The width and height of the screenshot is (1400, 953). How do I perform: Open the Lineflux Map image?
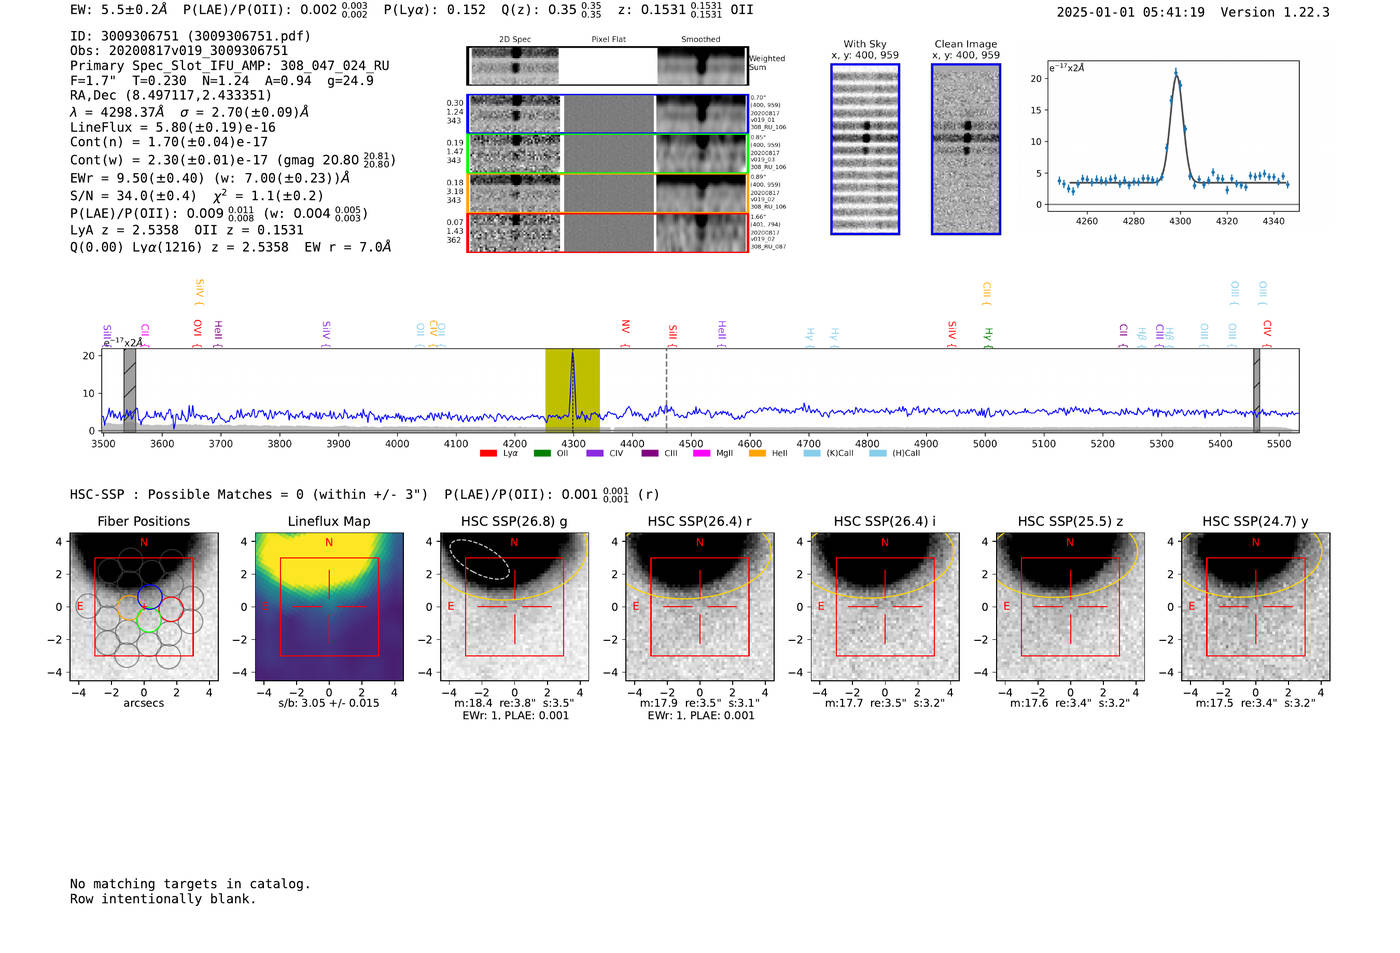click(329, 607)
